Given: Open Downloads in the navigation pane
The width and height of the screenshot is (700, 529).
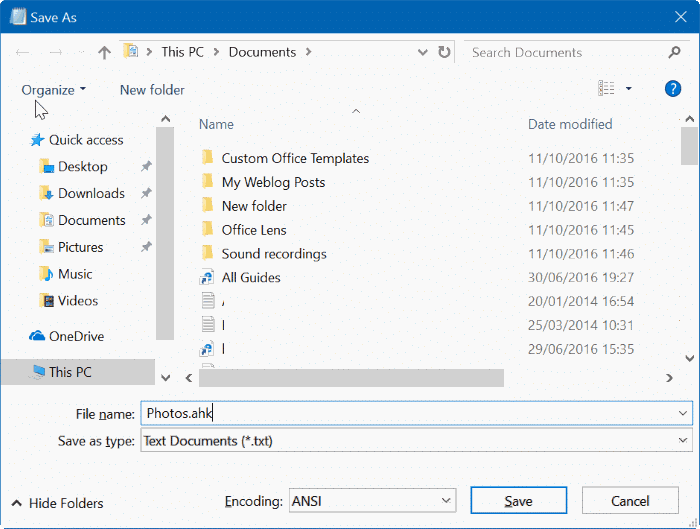Looking at the screenshot, I should coord(91,194).
